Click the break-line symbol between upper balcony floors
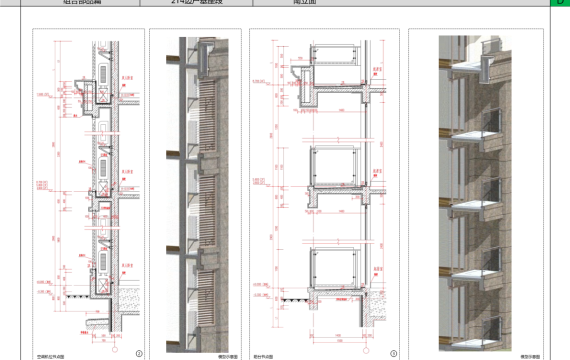 click(338, 139)
